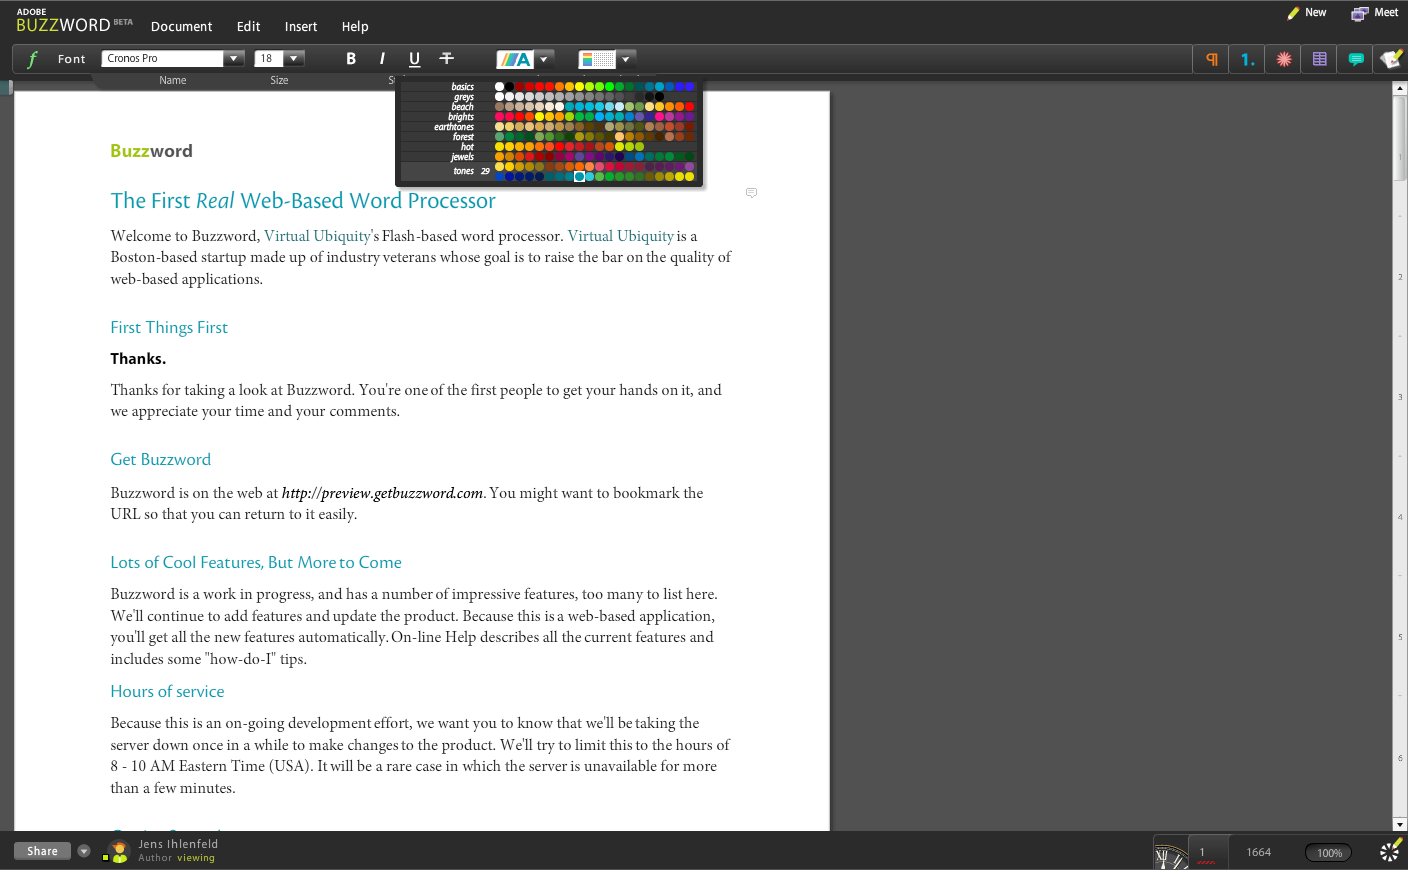Click the pink starburst Image toolbar icon
1408x870 pixels.
(1284, 59)
